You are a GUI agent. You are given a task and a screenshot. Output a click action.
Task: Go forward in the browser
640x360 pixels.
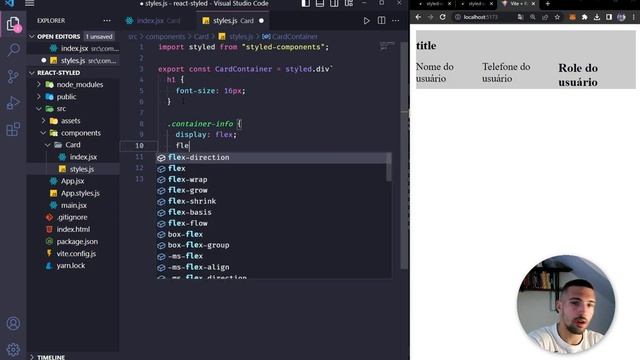430,17
